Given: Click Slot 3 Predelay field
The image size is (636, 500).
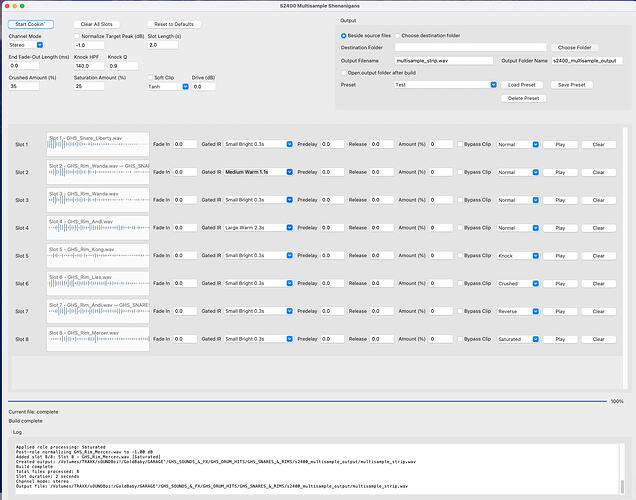Looking at the screenshot, I should point(332,200).
